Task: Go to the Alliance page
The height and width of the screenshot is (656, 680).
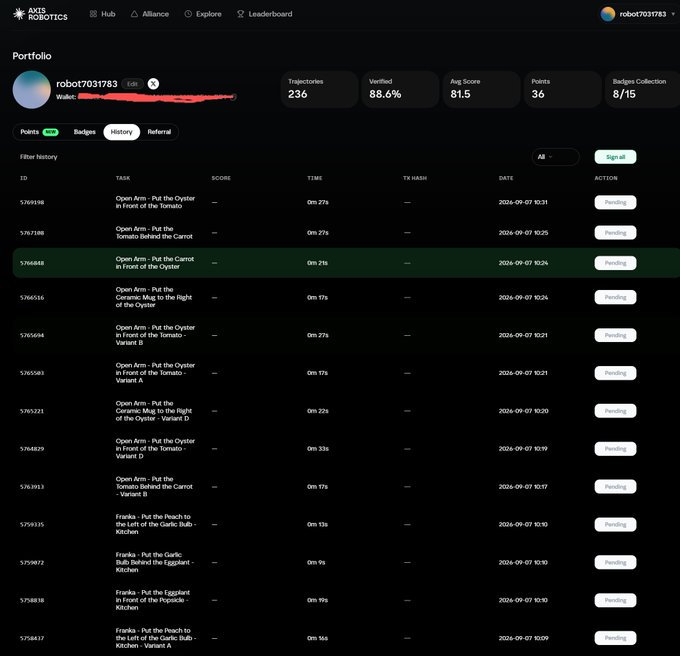Action: [x=150, y=14]
